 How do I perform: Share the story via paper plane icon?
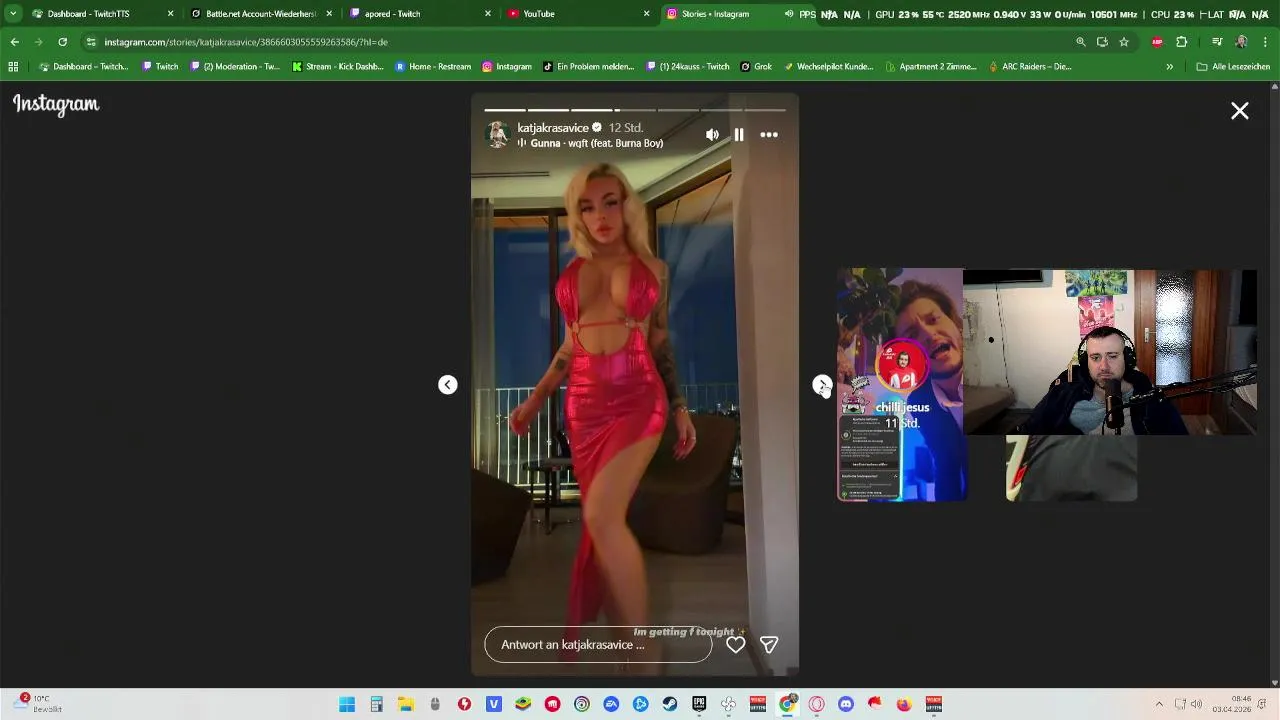[769, 645]
